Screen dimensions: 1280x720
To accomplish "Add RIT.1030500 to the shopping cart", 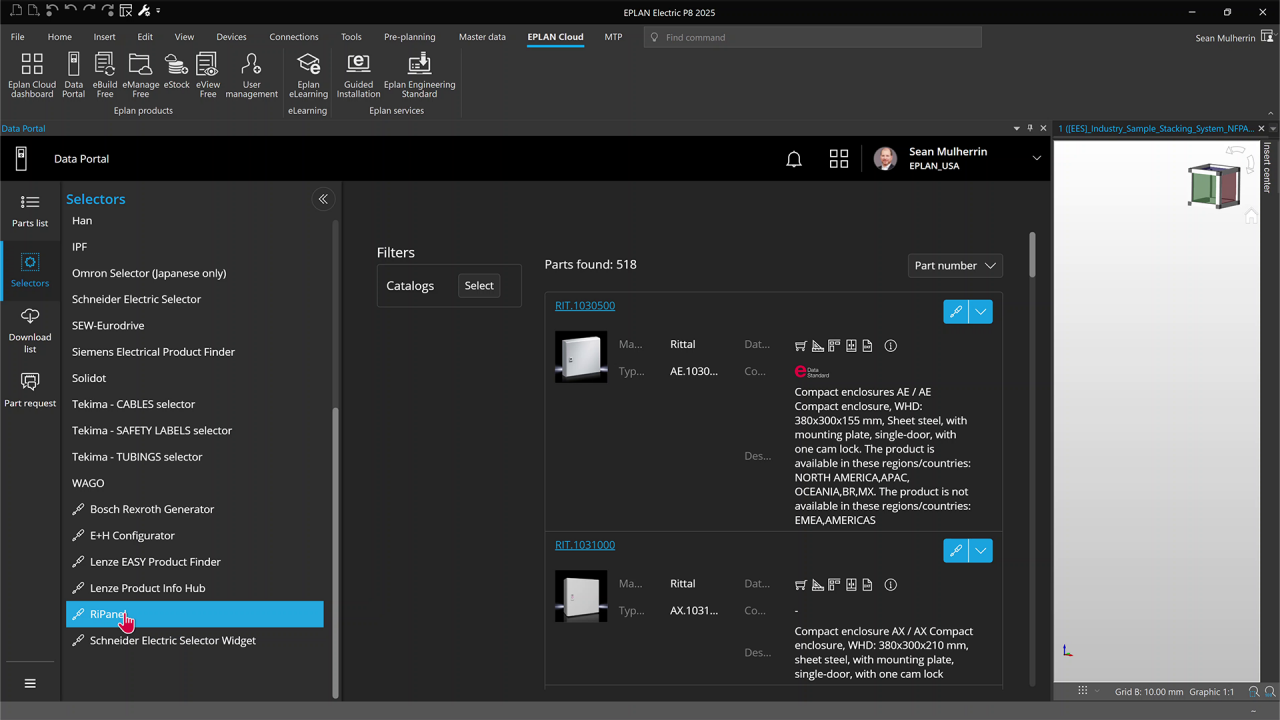I will (800, 345).
